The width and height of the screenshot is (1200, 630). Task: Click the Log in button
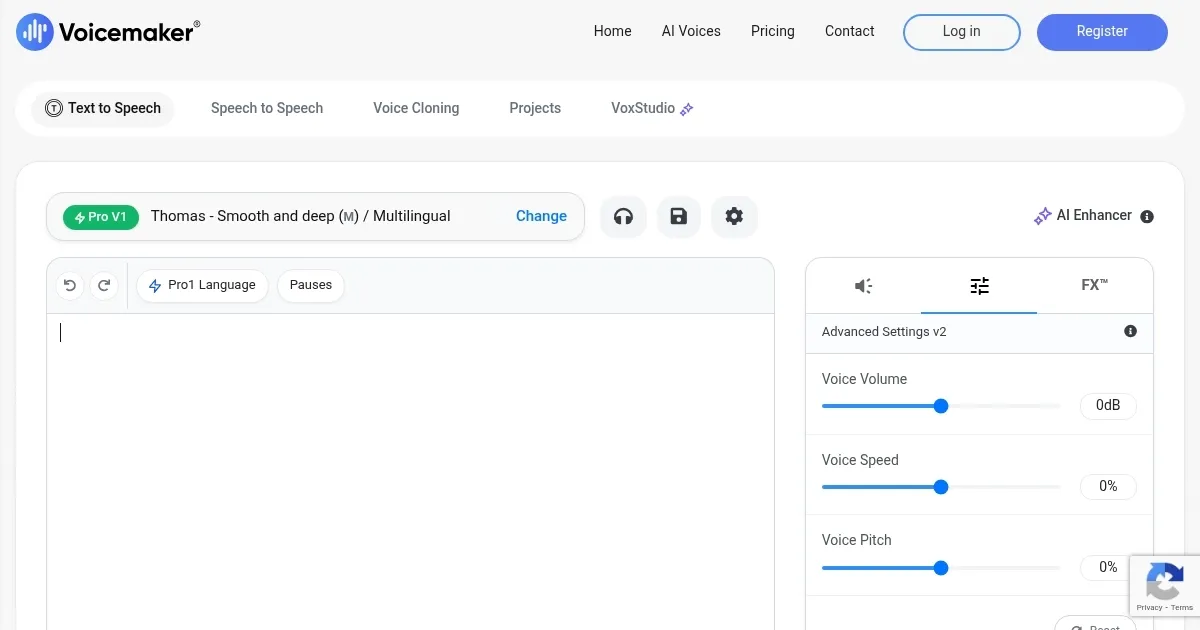(961, 32)
